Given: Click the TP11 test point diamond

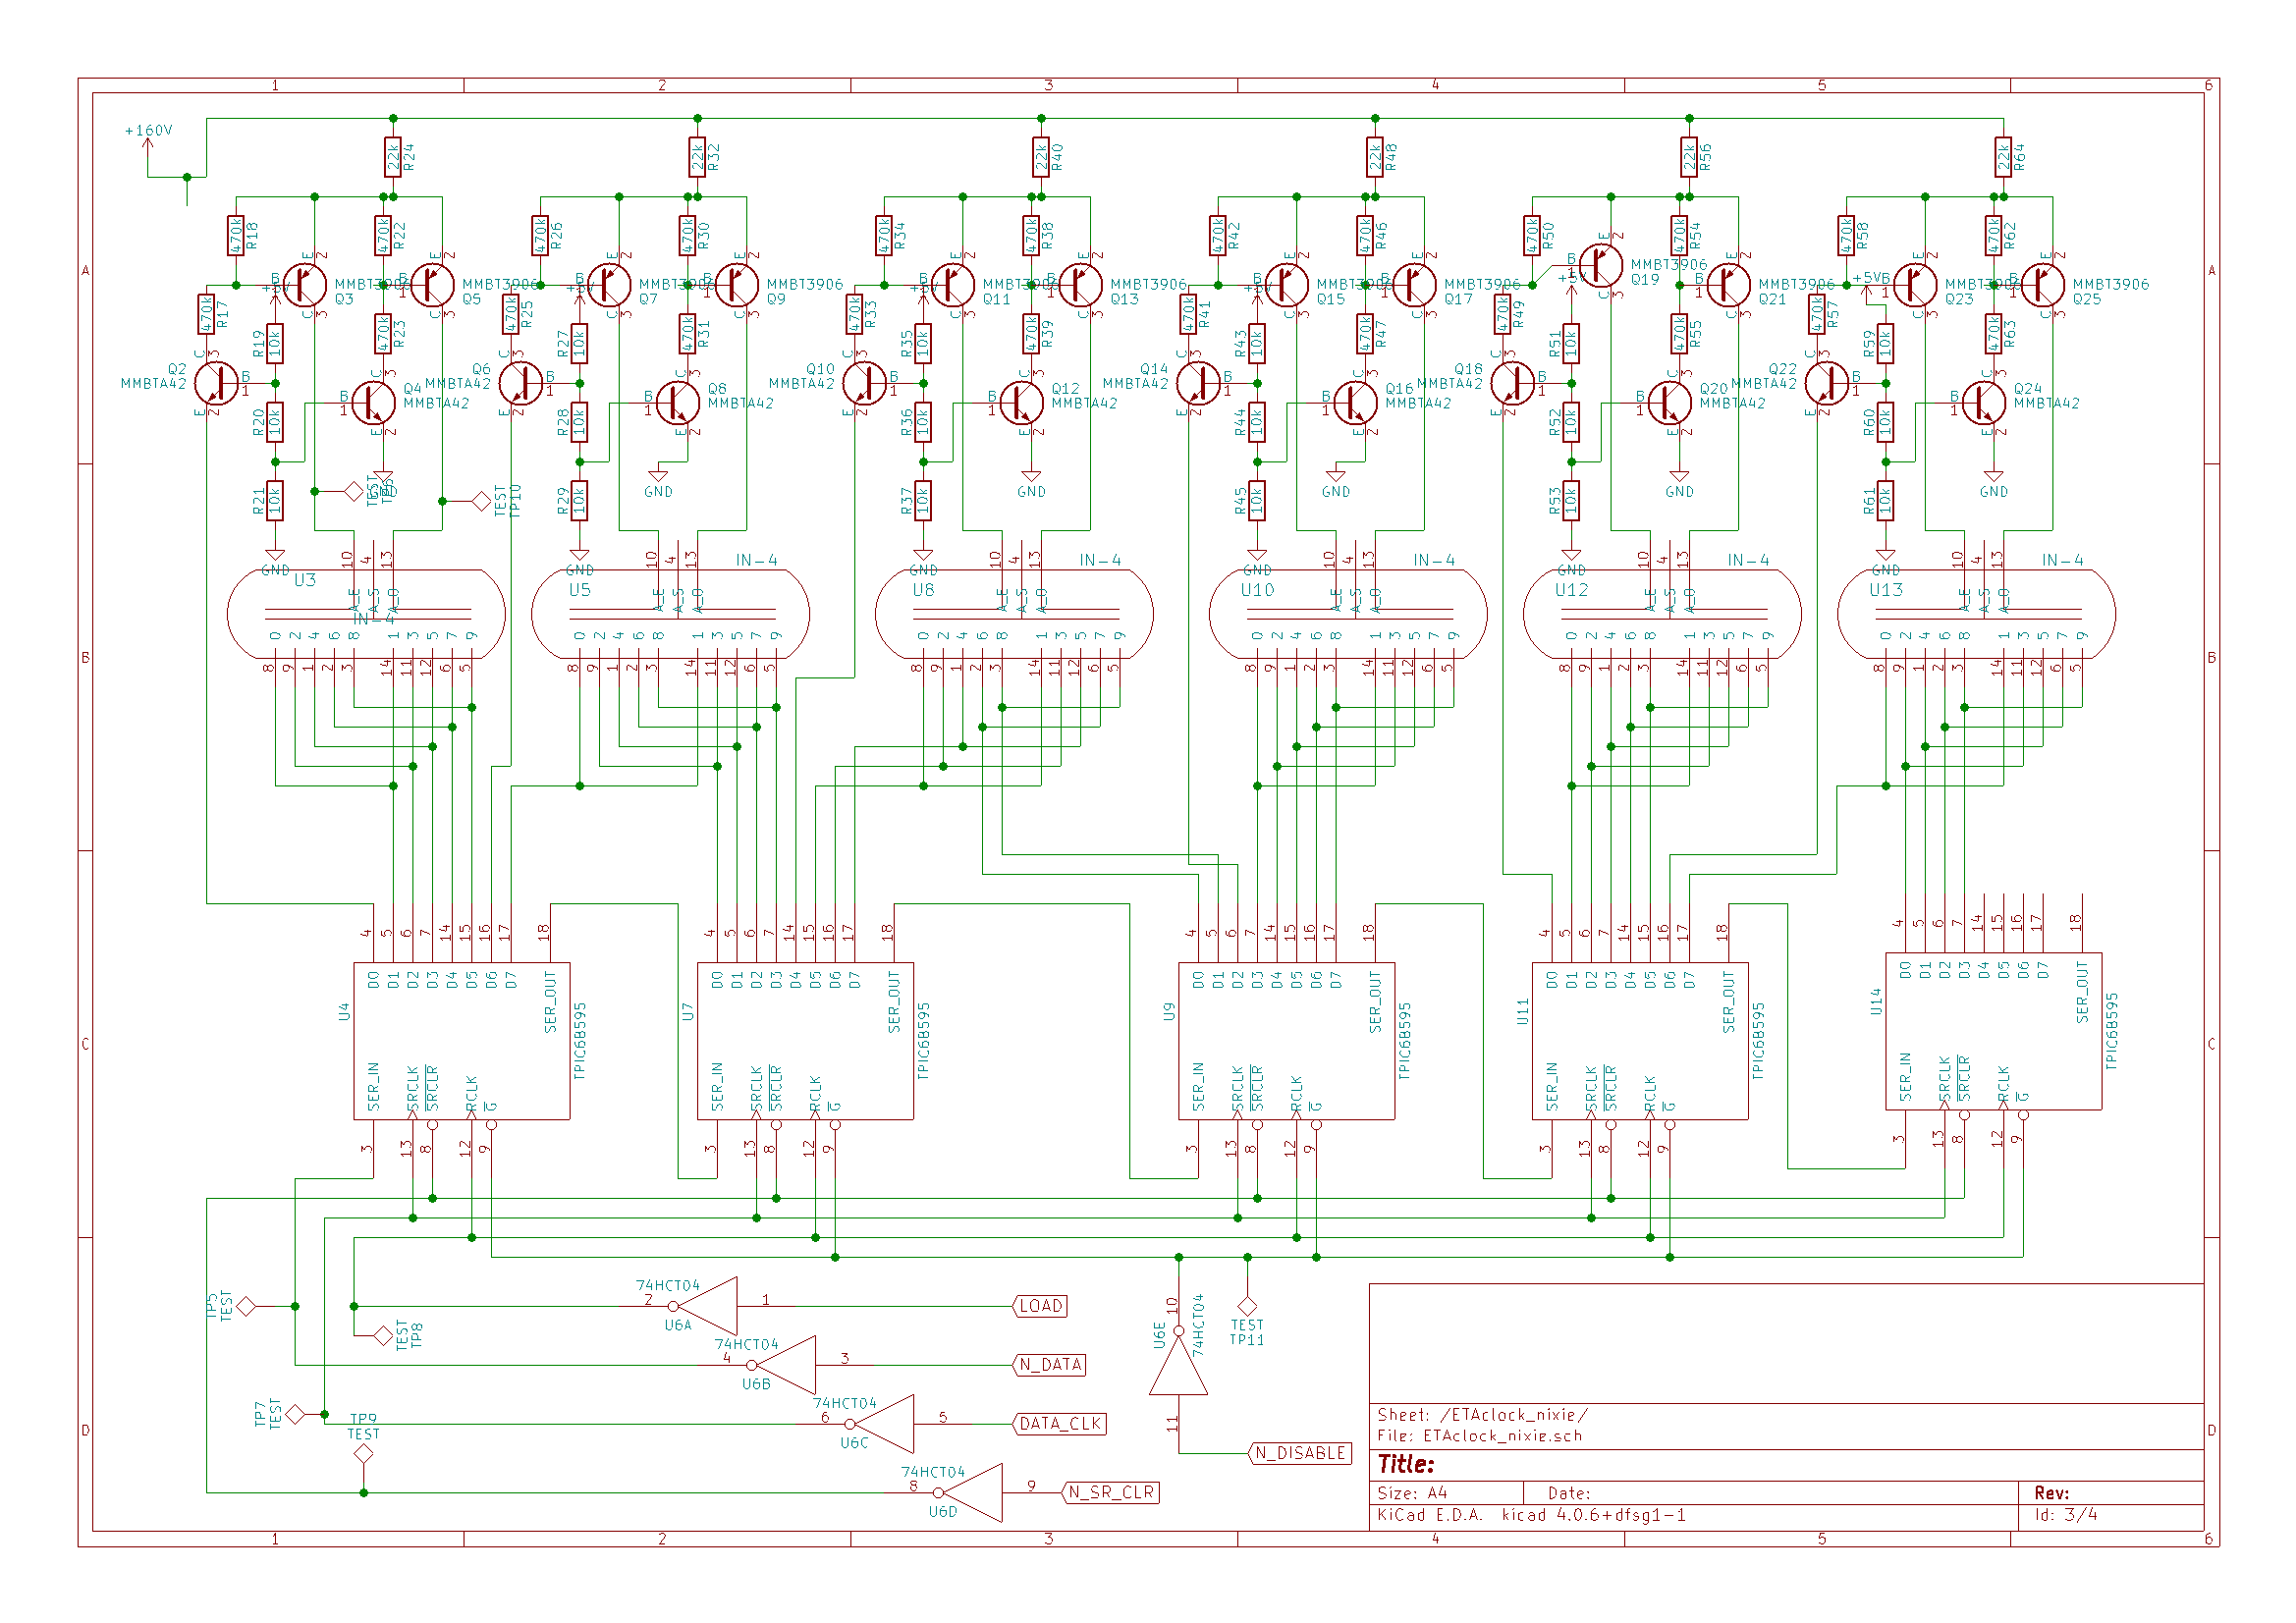Looking at the screenshot, I should pos(1247,1306).
